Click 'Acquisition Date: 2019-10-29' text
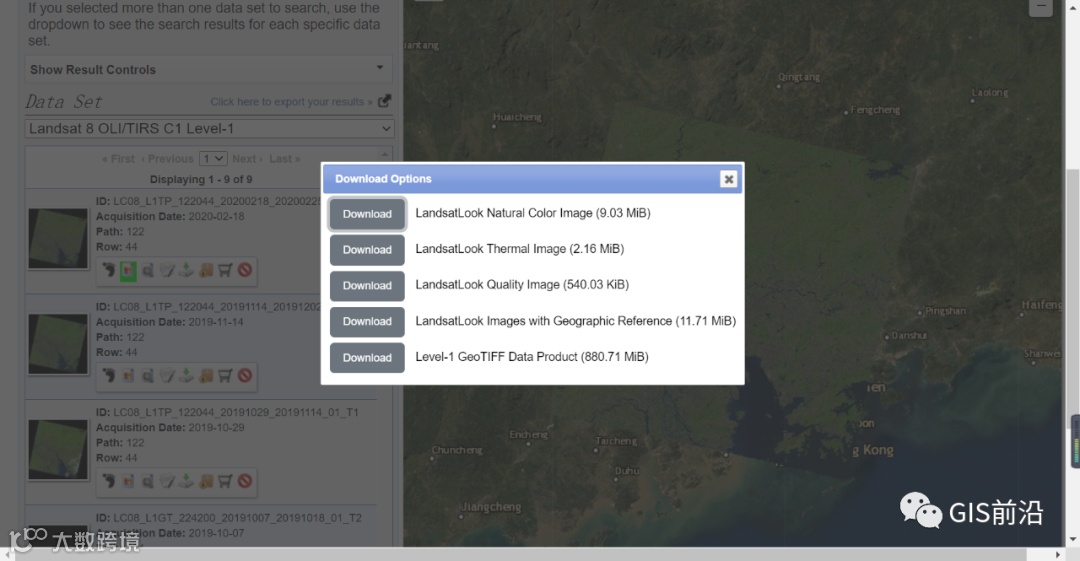1080x561 pixels. 170,427
